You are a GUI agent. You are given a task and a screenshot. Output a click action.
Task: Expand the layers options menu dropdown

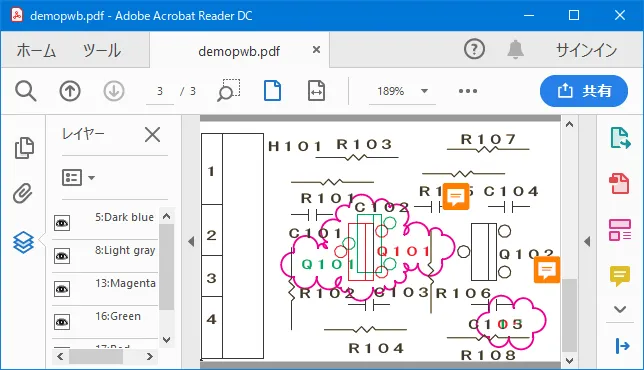click(x=78, y=178)
